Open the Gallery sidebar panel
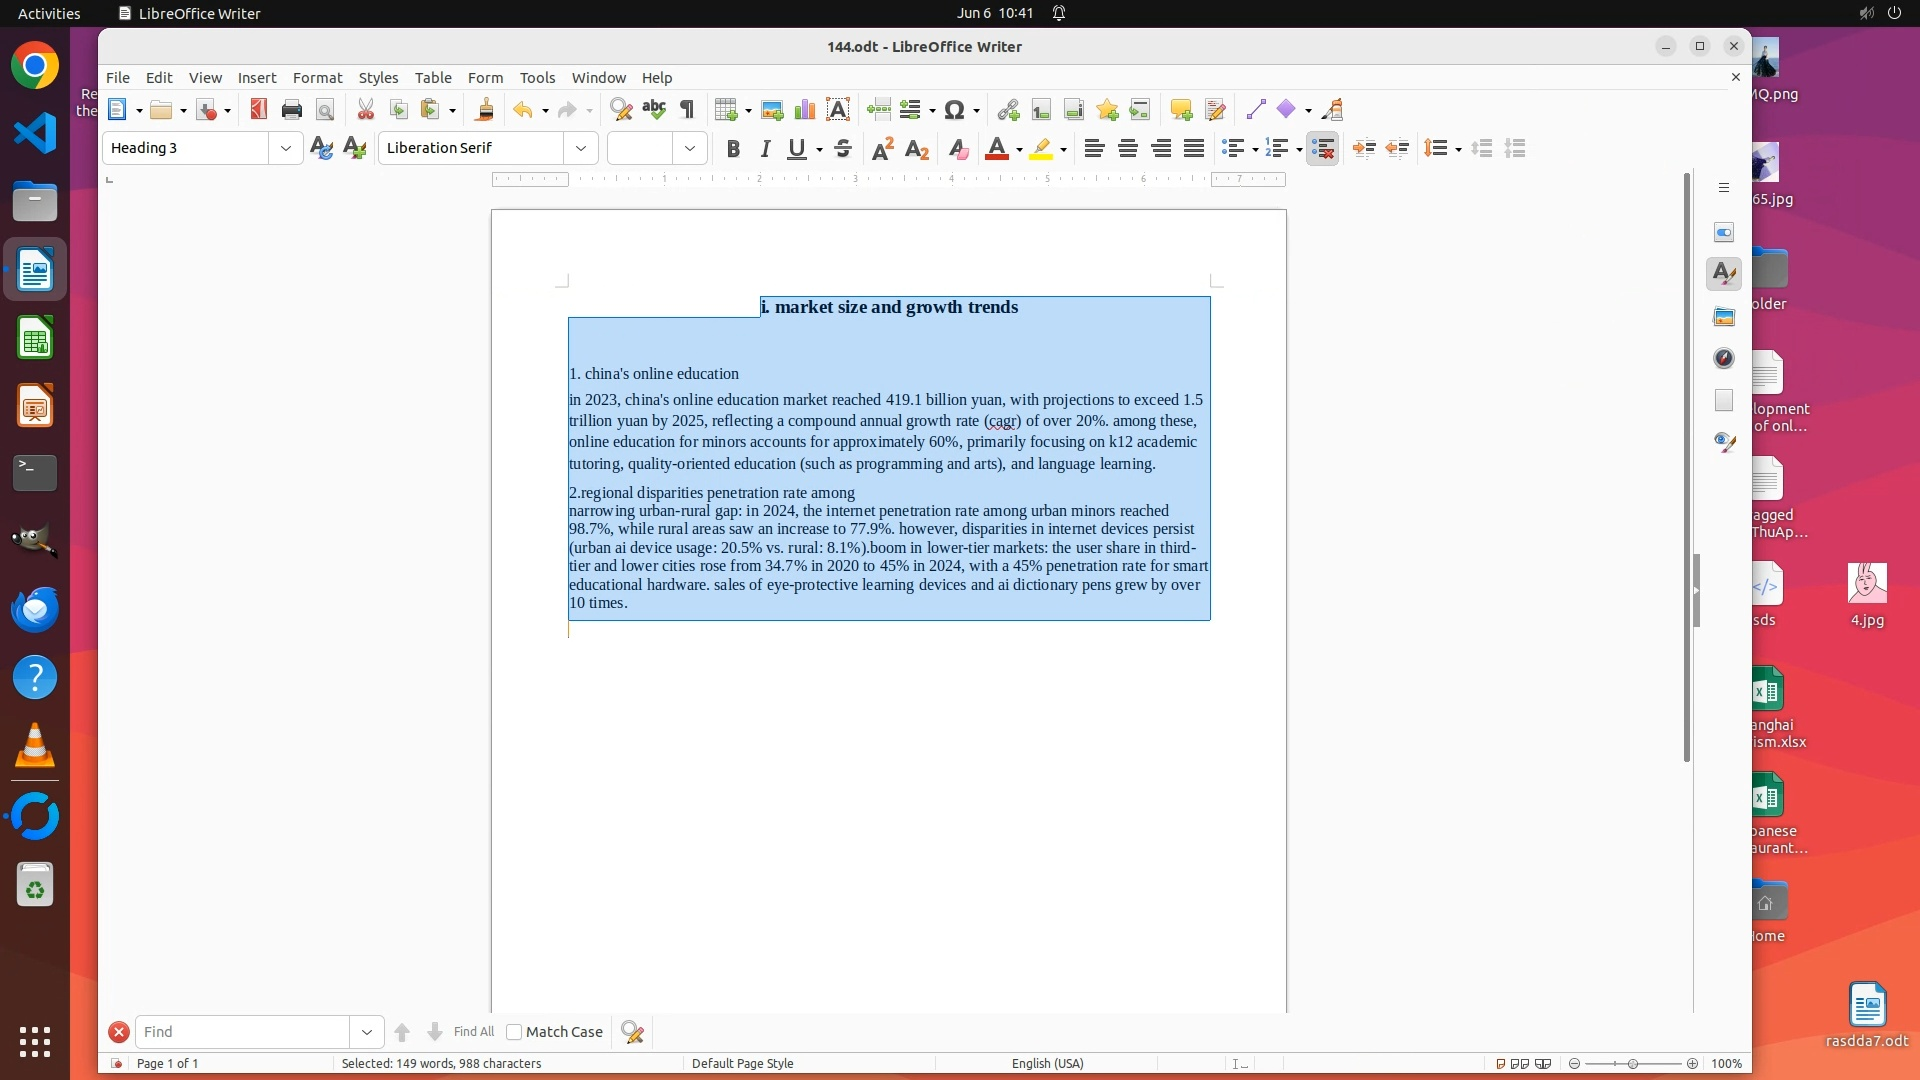1920x1080 pixels. (1724, 317)
